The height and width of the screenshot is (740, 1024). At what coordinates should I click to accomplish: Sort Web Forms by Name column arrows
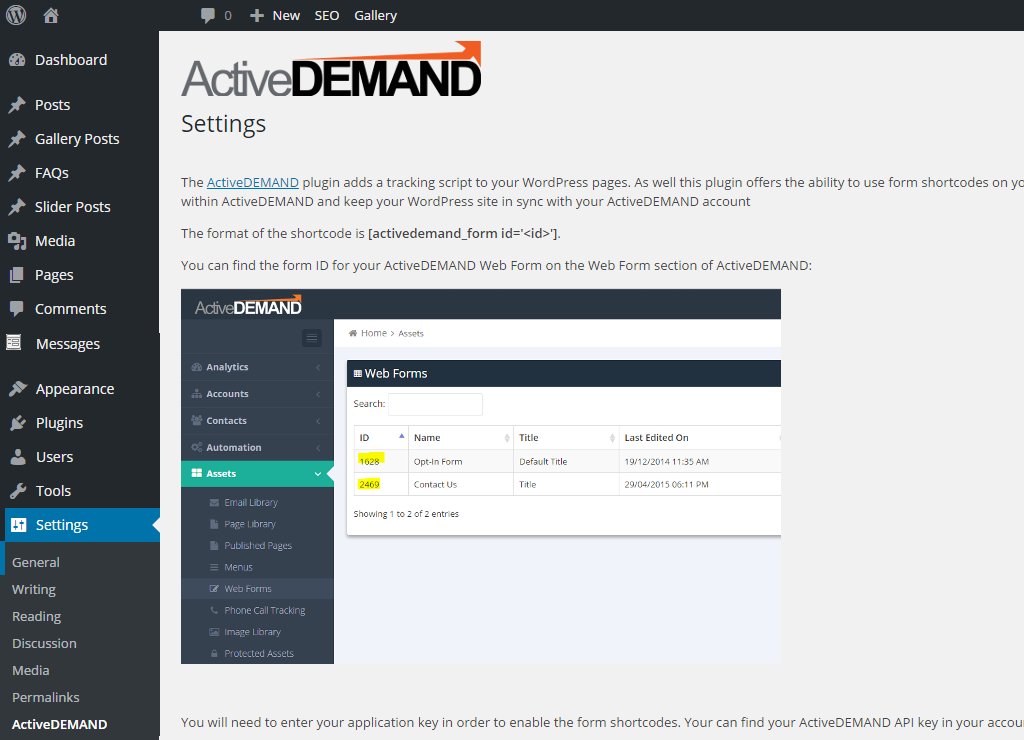click(507, 438)
